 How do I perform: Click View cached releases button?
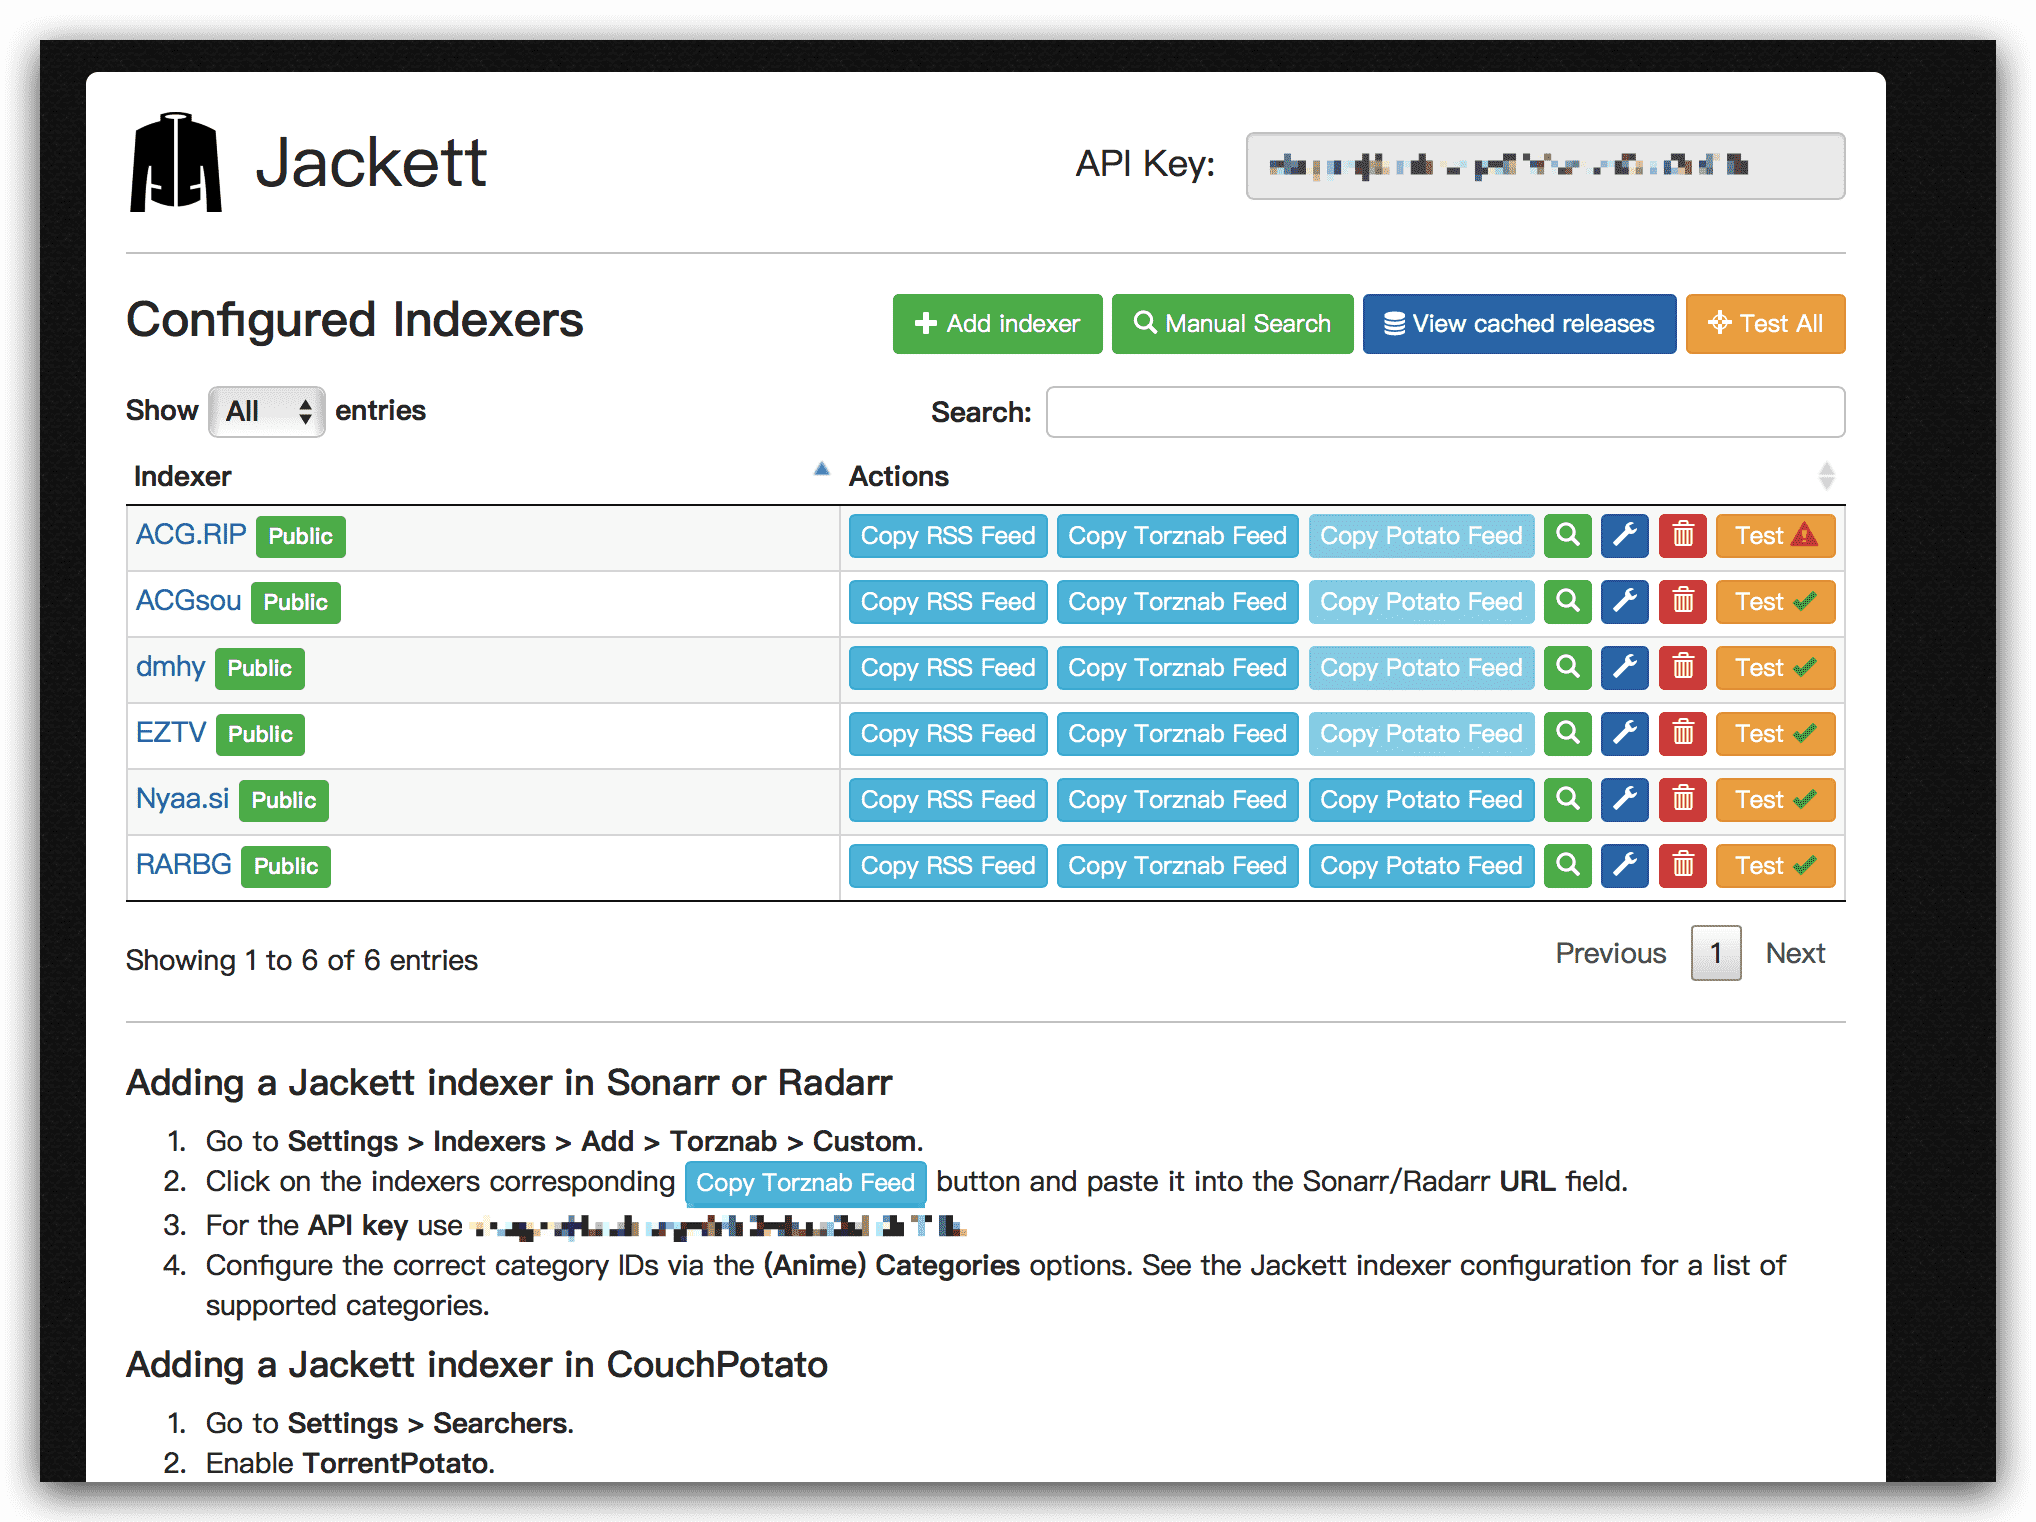(x=1519, y=324)
